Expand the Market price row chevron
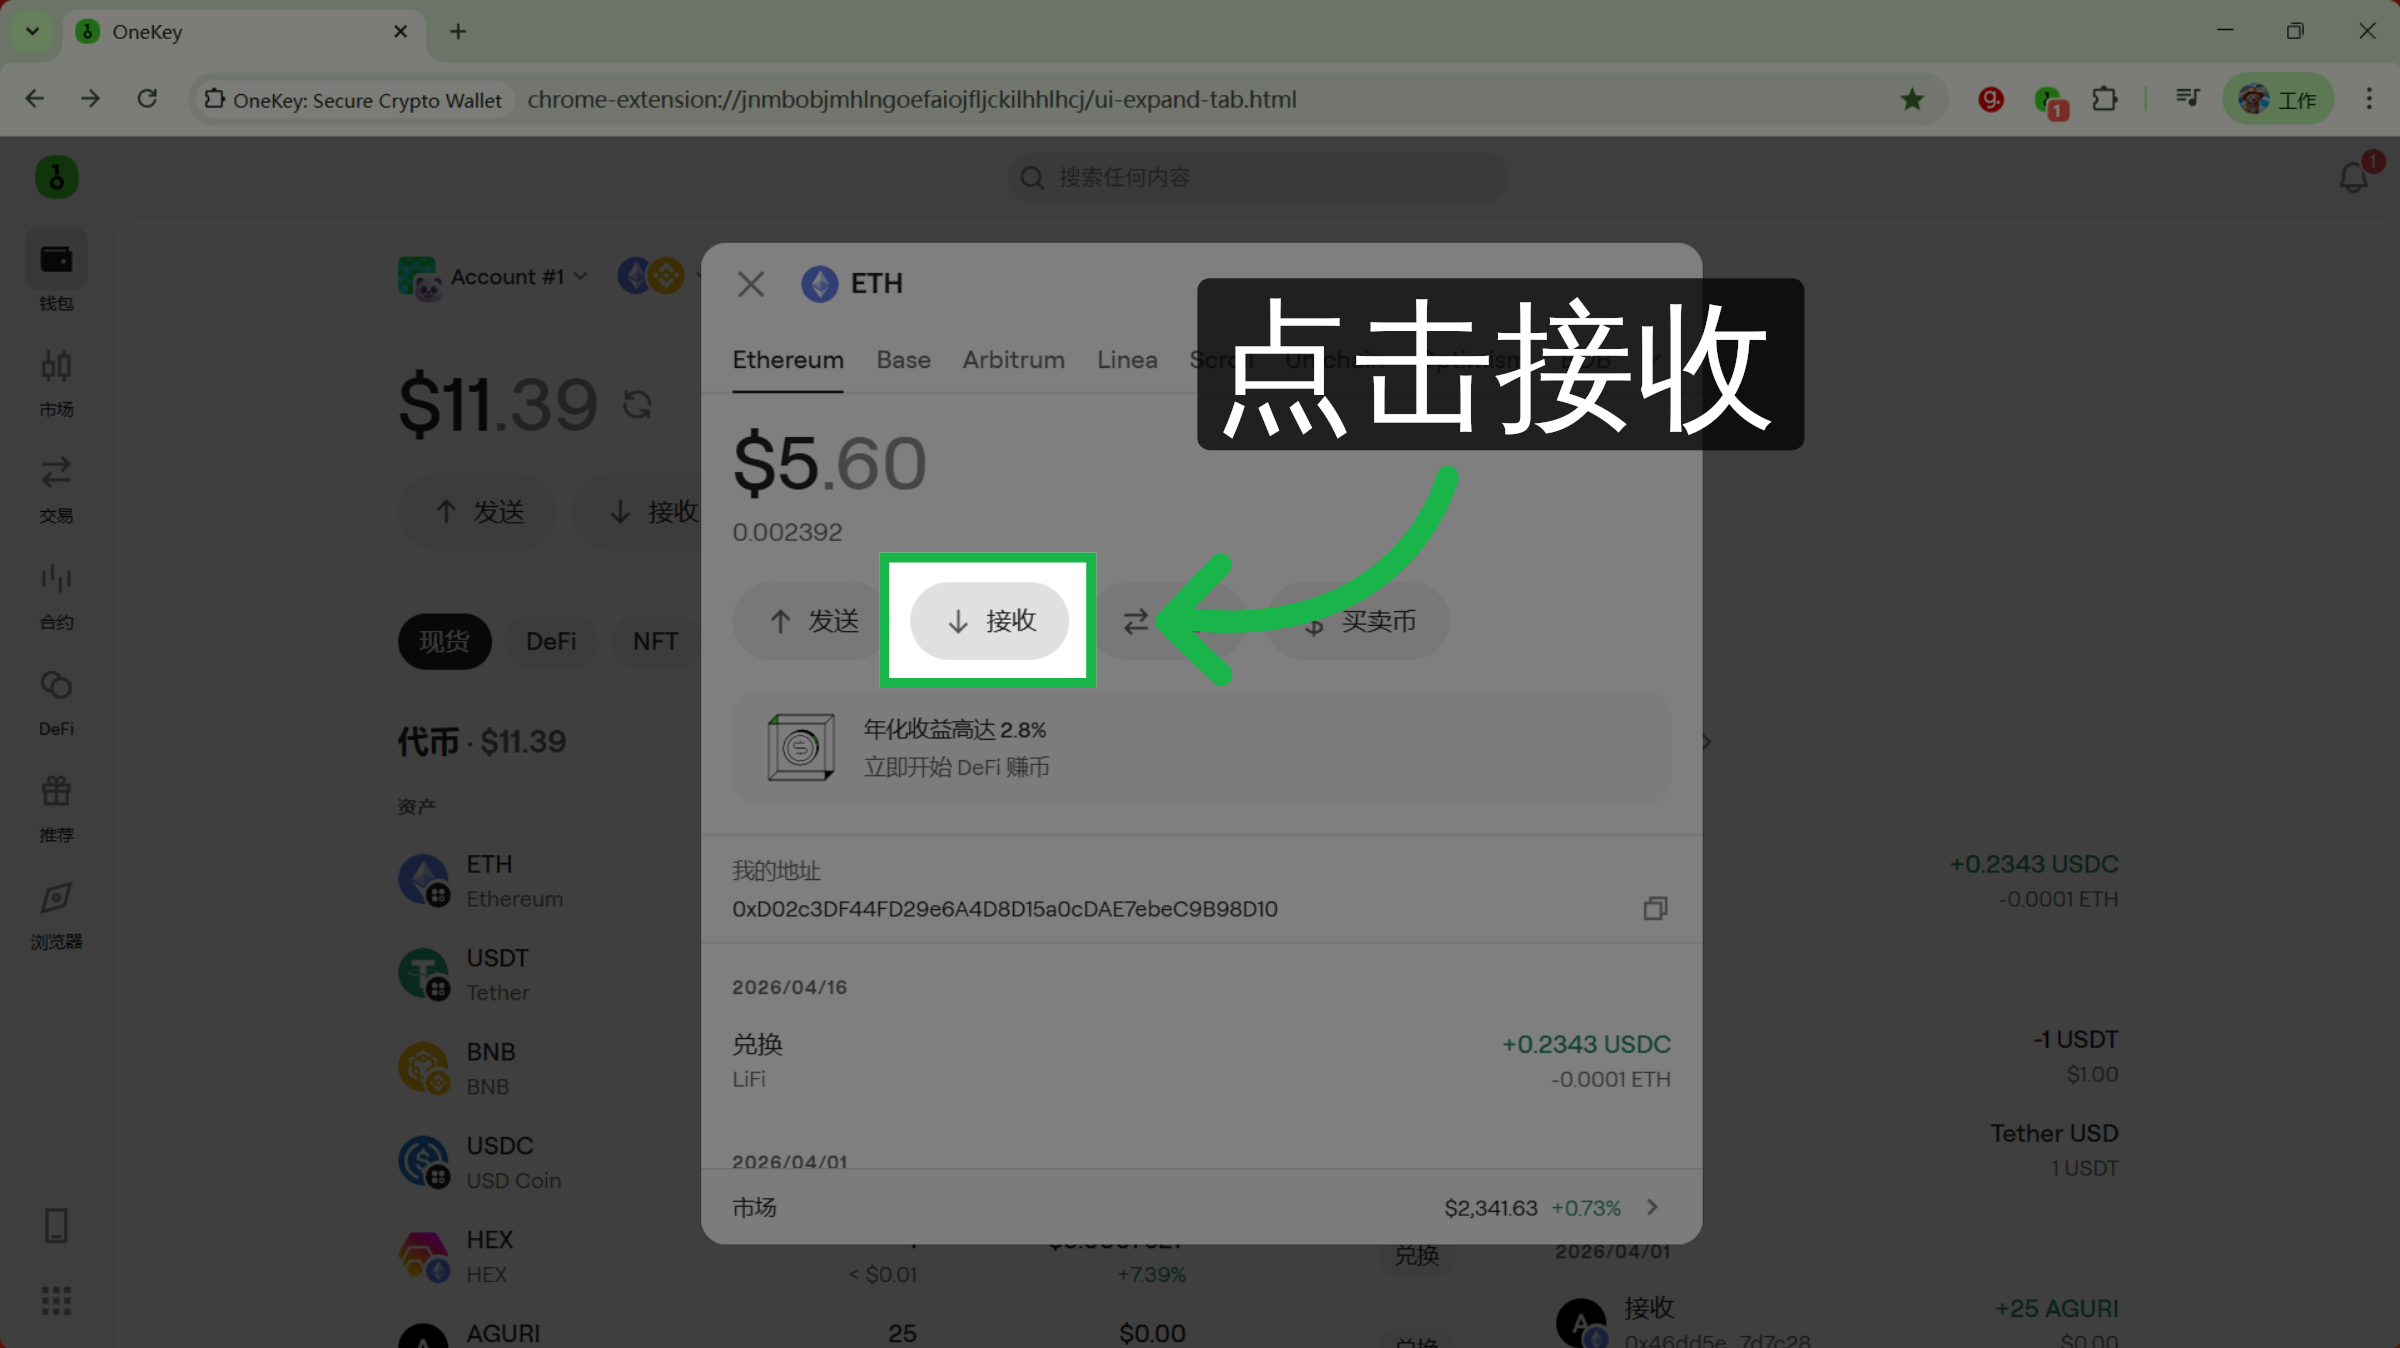The width and height of the screenshot is (2400, 1348). [x=1652, y=1207]
